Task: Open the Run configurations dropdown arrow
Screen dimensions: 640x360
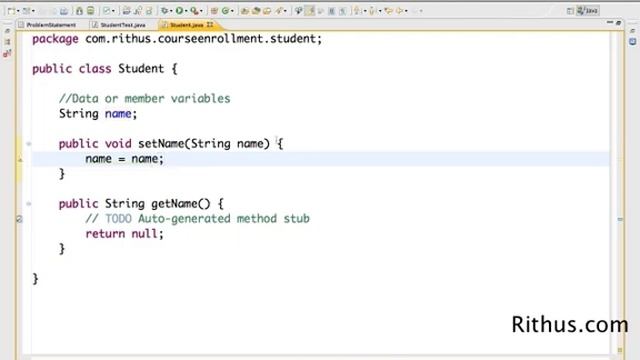Action: coord(186,11)
